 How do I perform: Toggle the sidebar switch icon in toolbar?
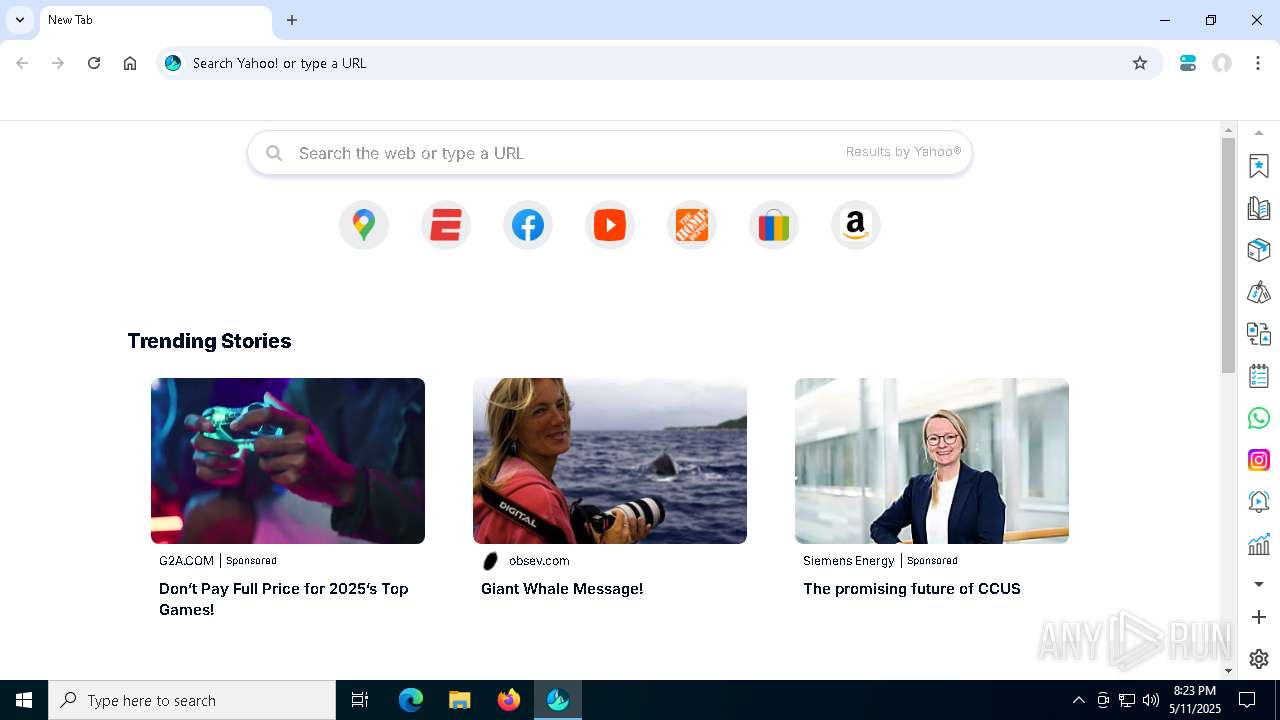tap(1188, 63)
